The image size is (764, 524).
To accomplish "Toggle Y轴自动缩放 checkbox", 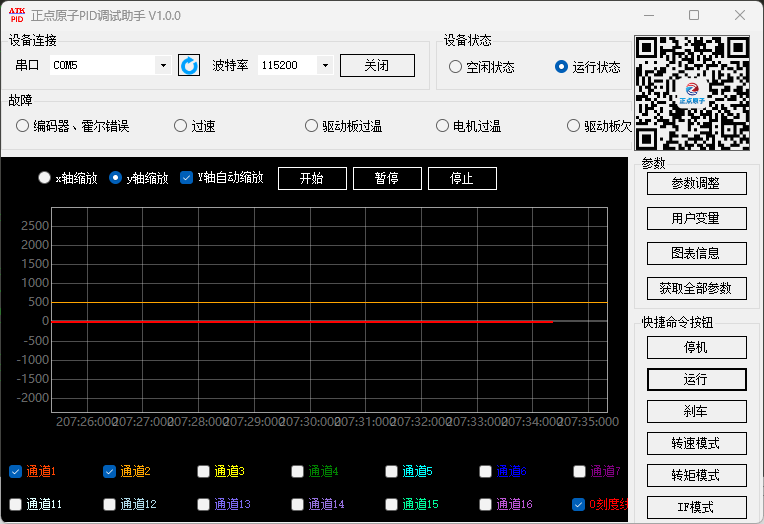I will point(187,178).
